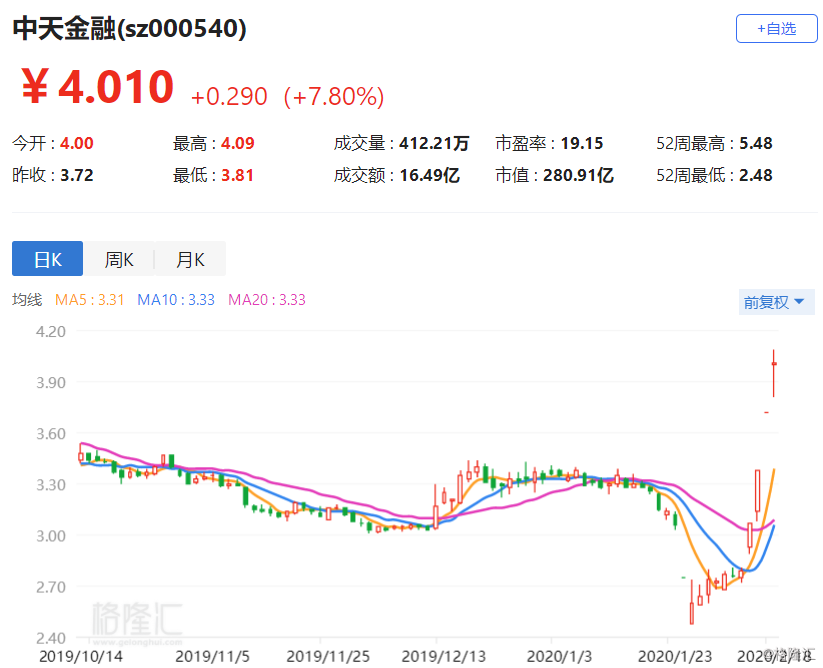
Task: Click the latest red candlestick near 4.00
Action: 774,373
